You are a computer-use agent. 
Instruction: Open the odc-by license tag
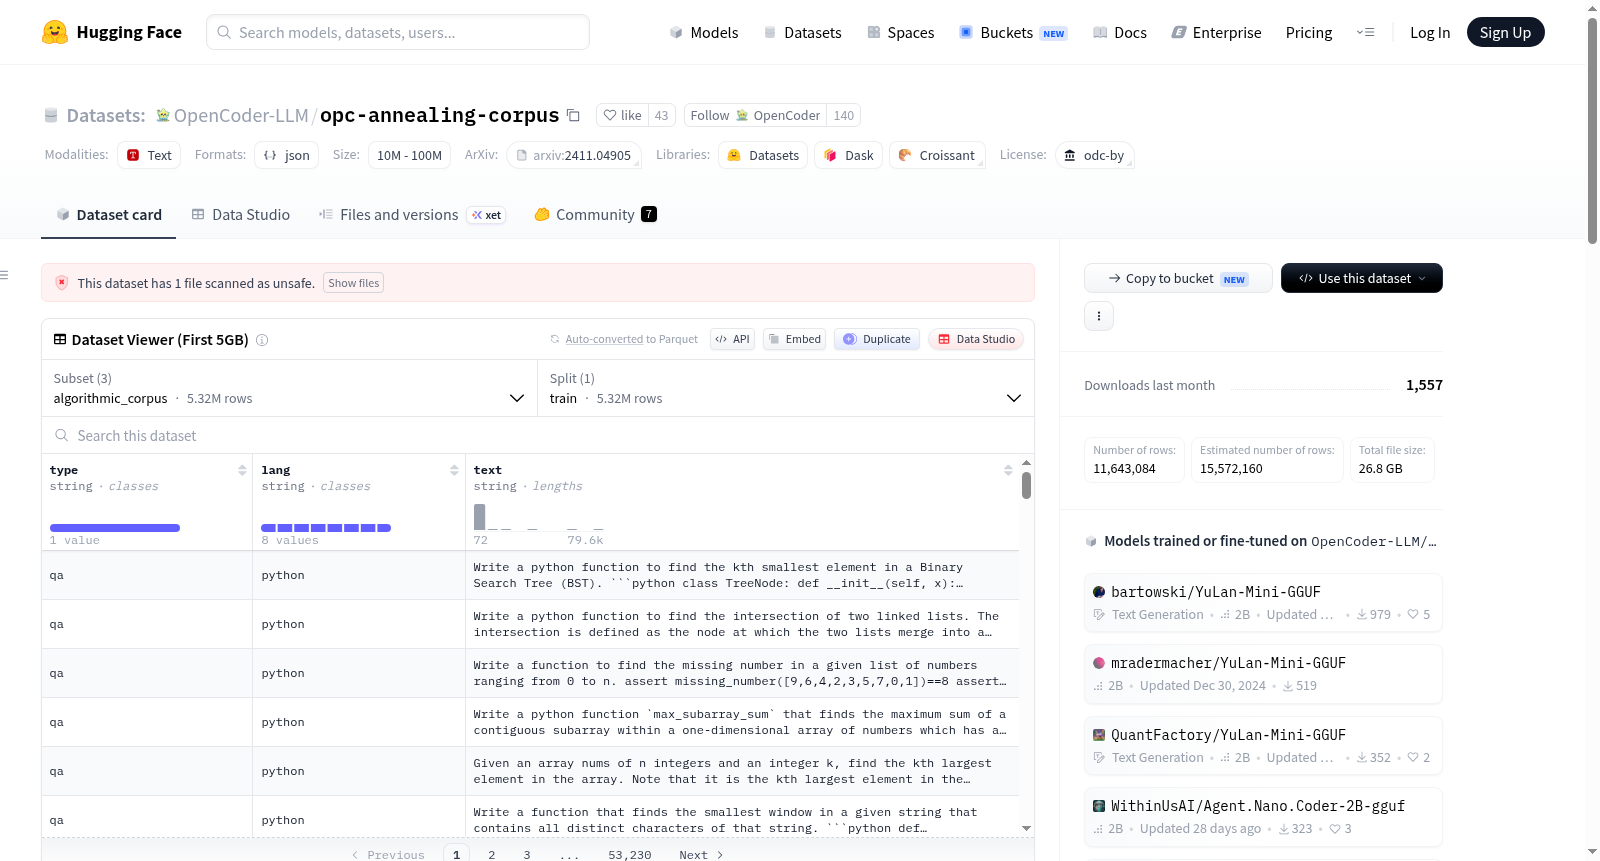pos(1094,155)
